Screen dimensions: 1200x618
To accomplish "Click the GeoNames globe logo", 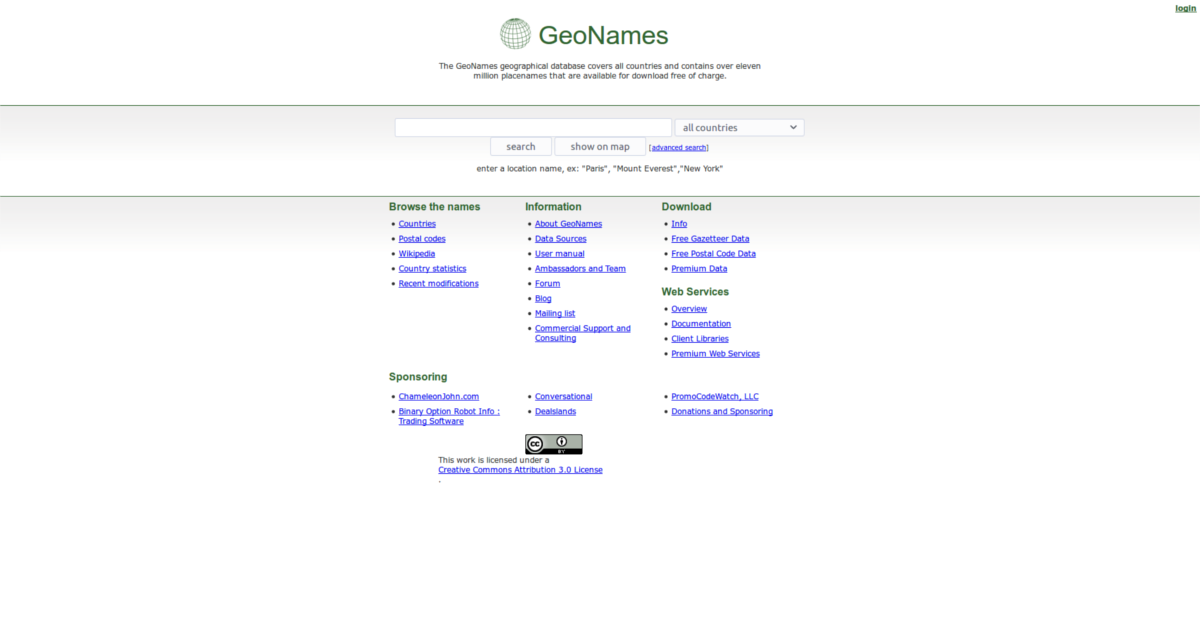I will (516, 34).
